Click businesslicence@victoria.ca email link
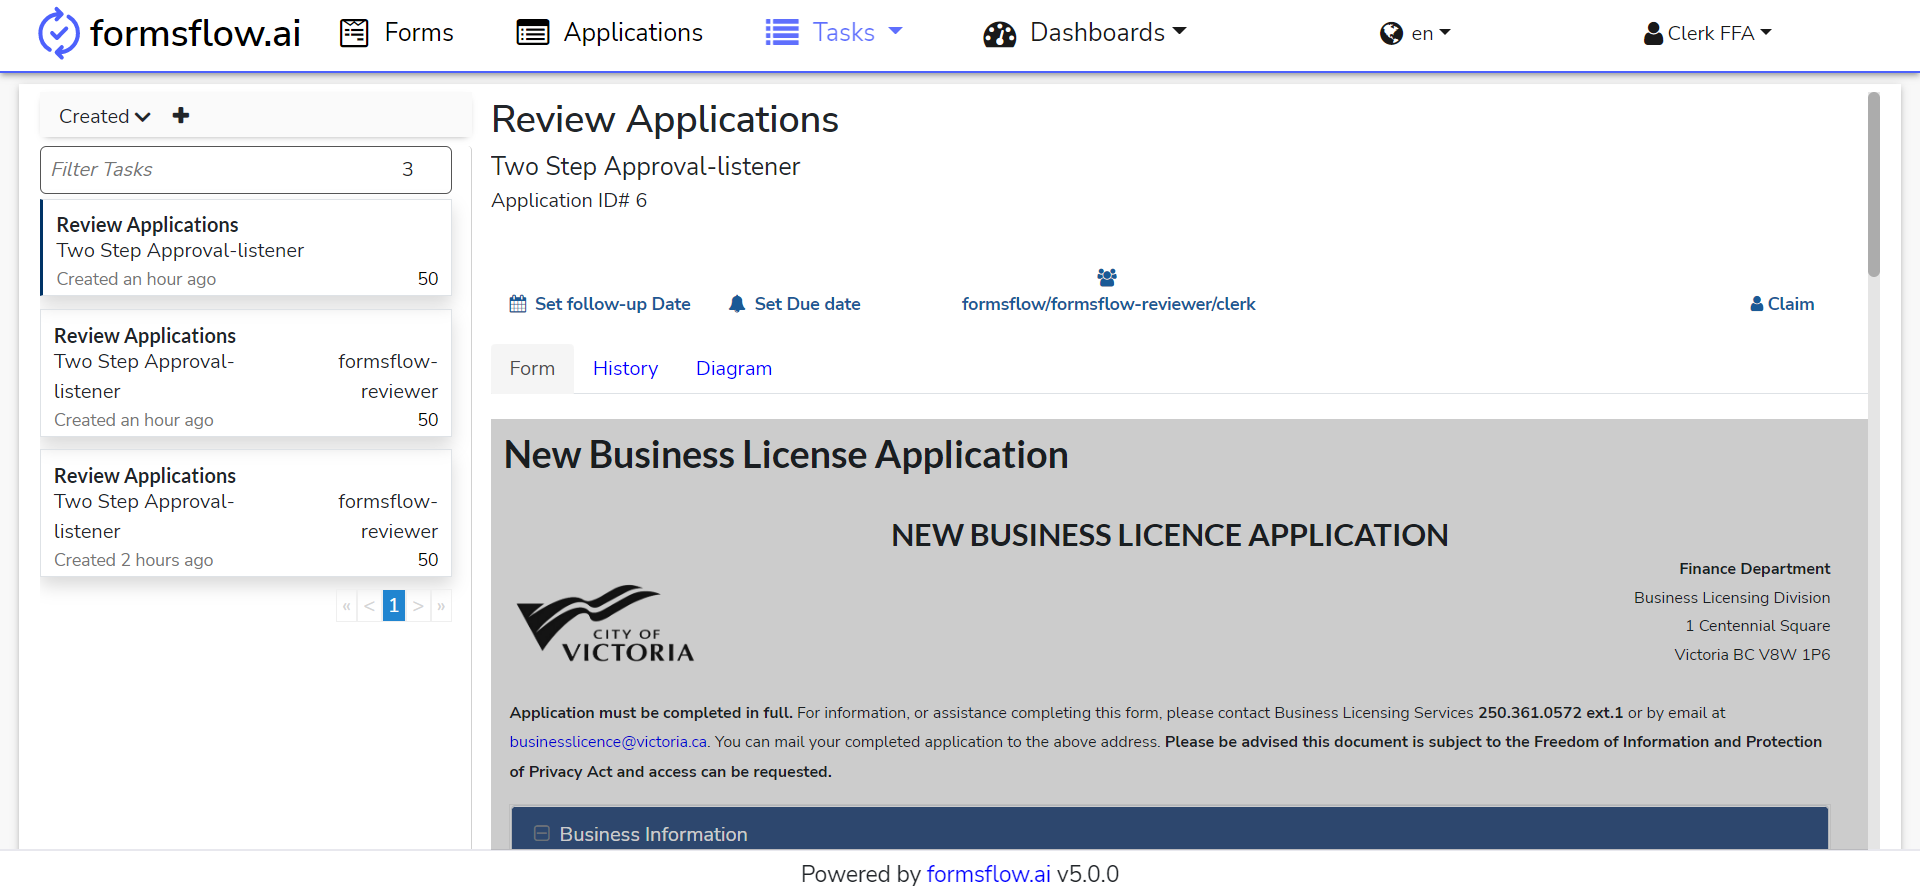 608,742
